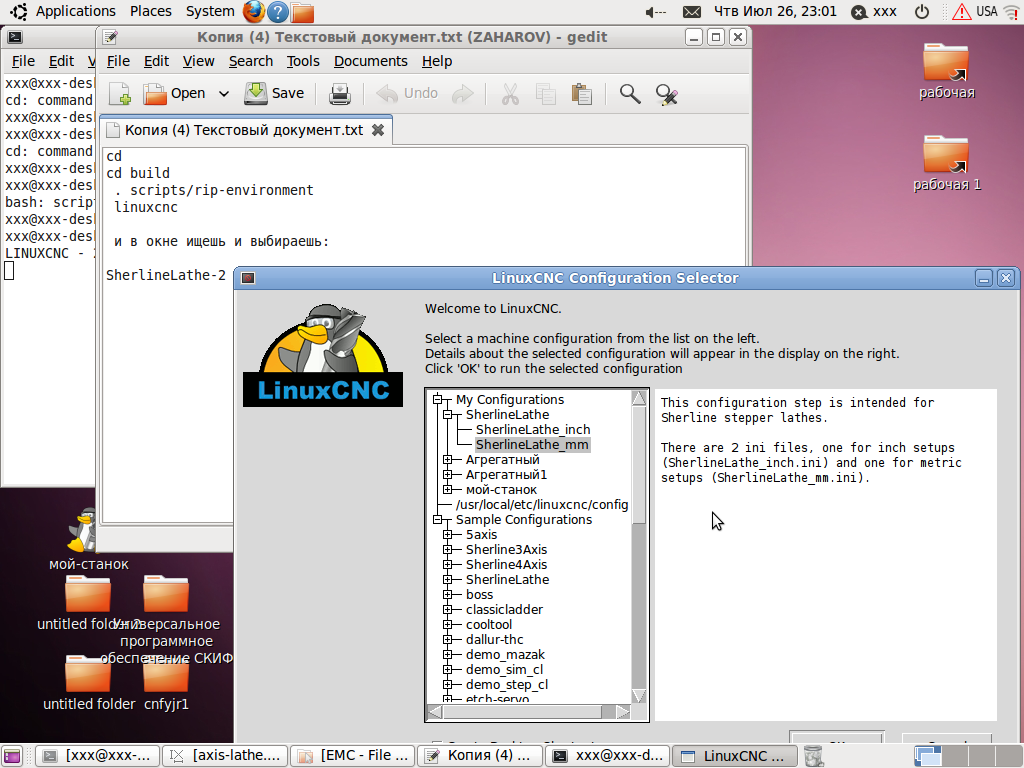Open the gedit Help menu
Screen dimensions: 1024x768
click(x=437, y=61)
